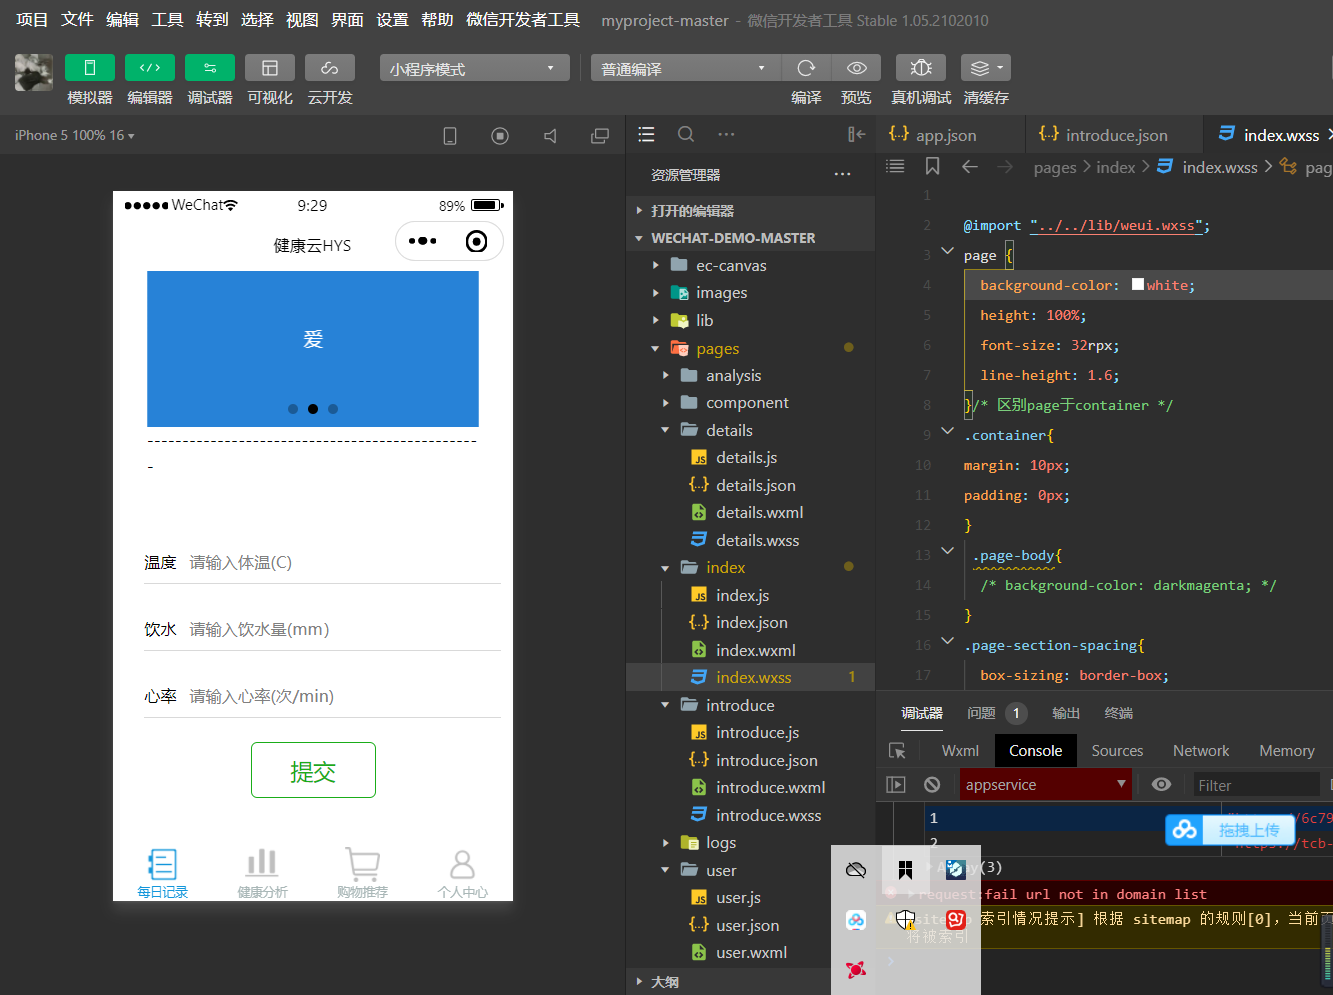Open the appservice context dropdown

point(1045,785)
